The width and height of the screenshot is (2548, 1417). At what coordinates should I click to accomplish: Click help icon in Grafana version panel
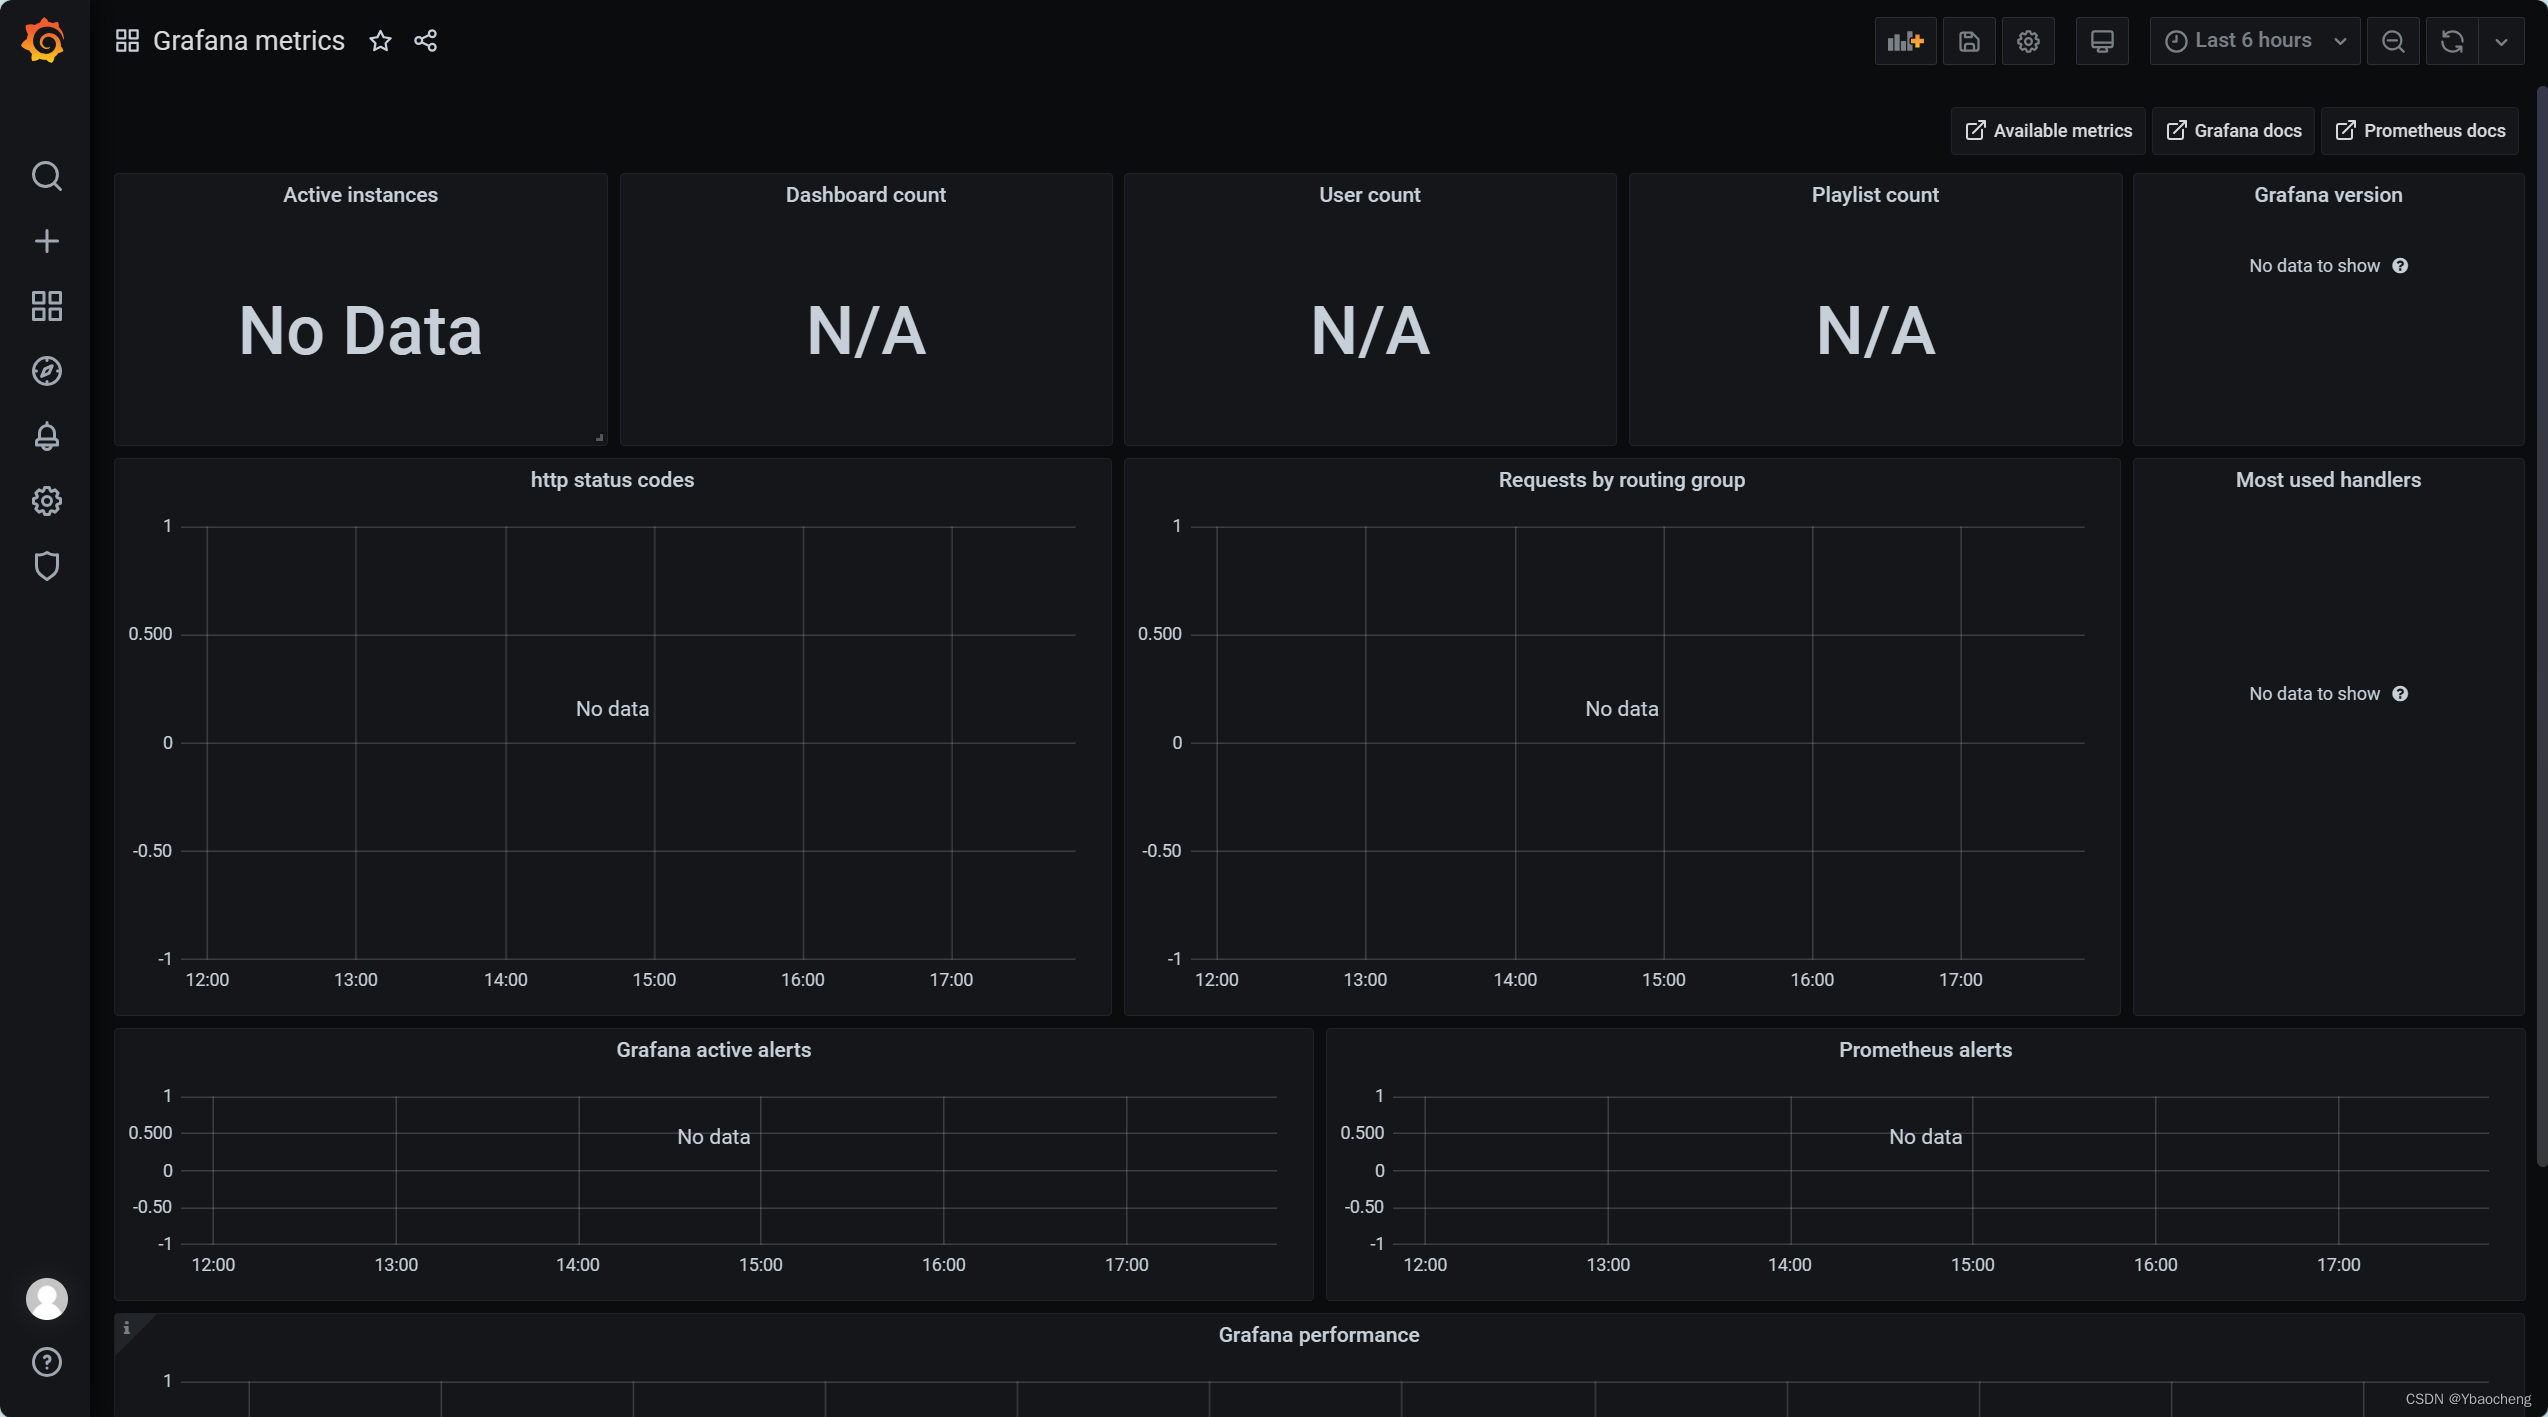2400,266
